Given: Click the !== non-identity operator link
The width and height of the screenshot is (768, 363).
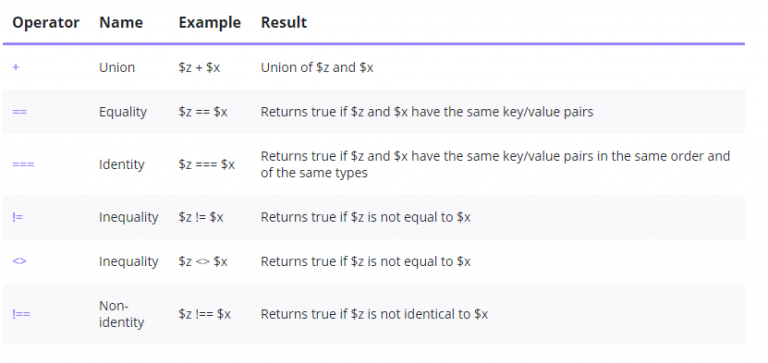Looking at the screenshot, I should pyautogui.click(x=21, y=314).
